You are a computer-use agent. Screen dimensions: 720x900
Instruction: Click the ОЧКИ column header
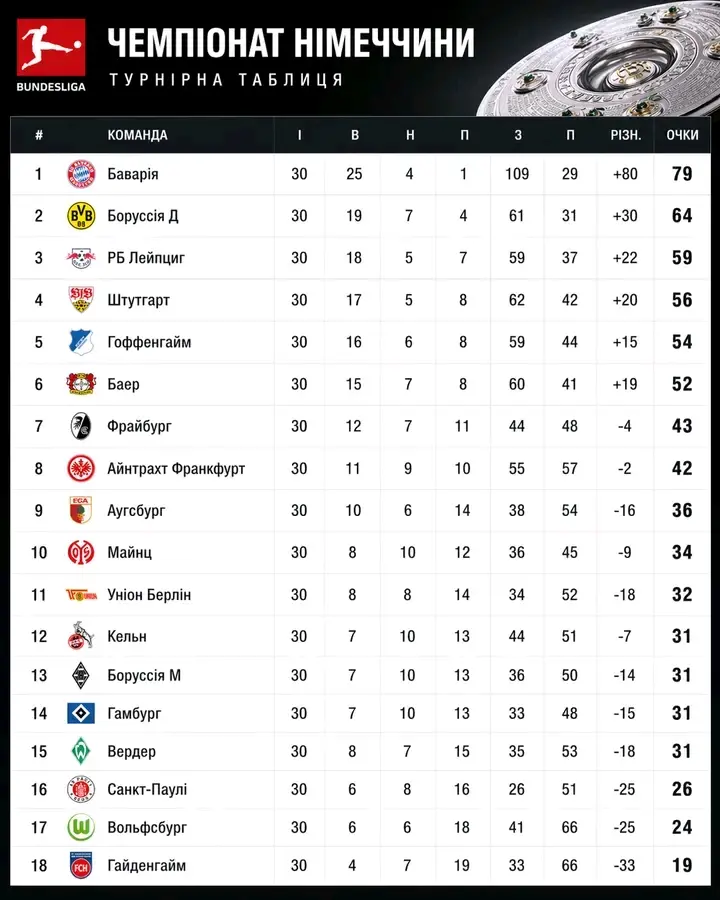[x=682, y=135]
